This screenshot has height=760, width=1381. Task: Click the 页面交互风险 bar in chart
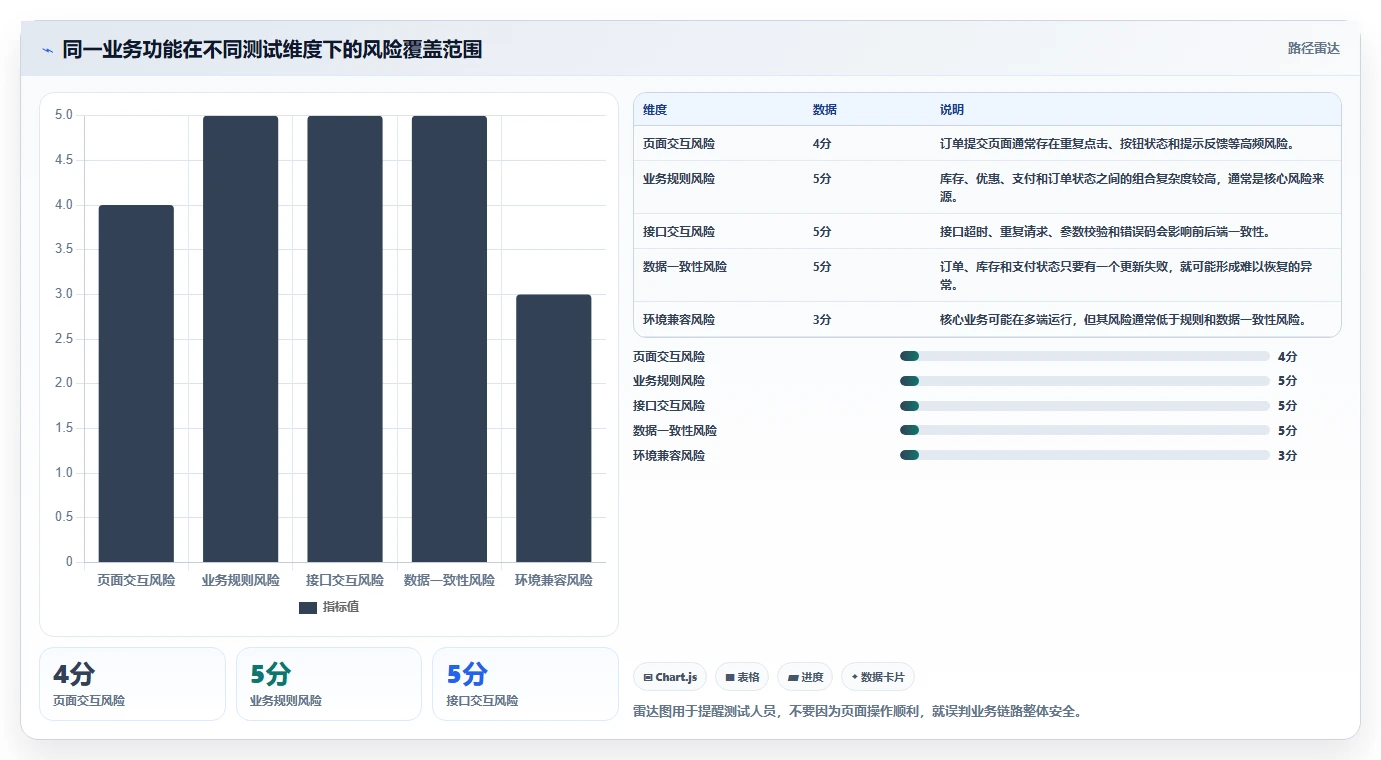pyautogui.click(x=136, y=383)
